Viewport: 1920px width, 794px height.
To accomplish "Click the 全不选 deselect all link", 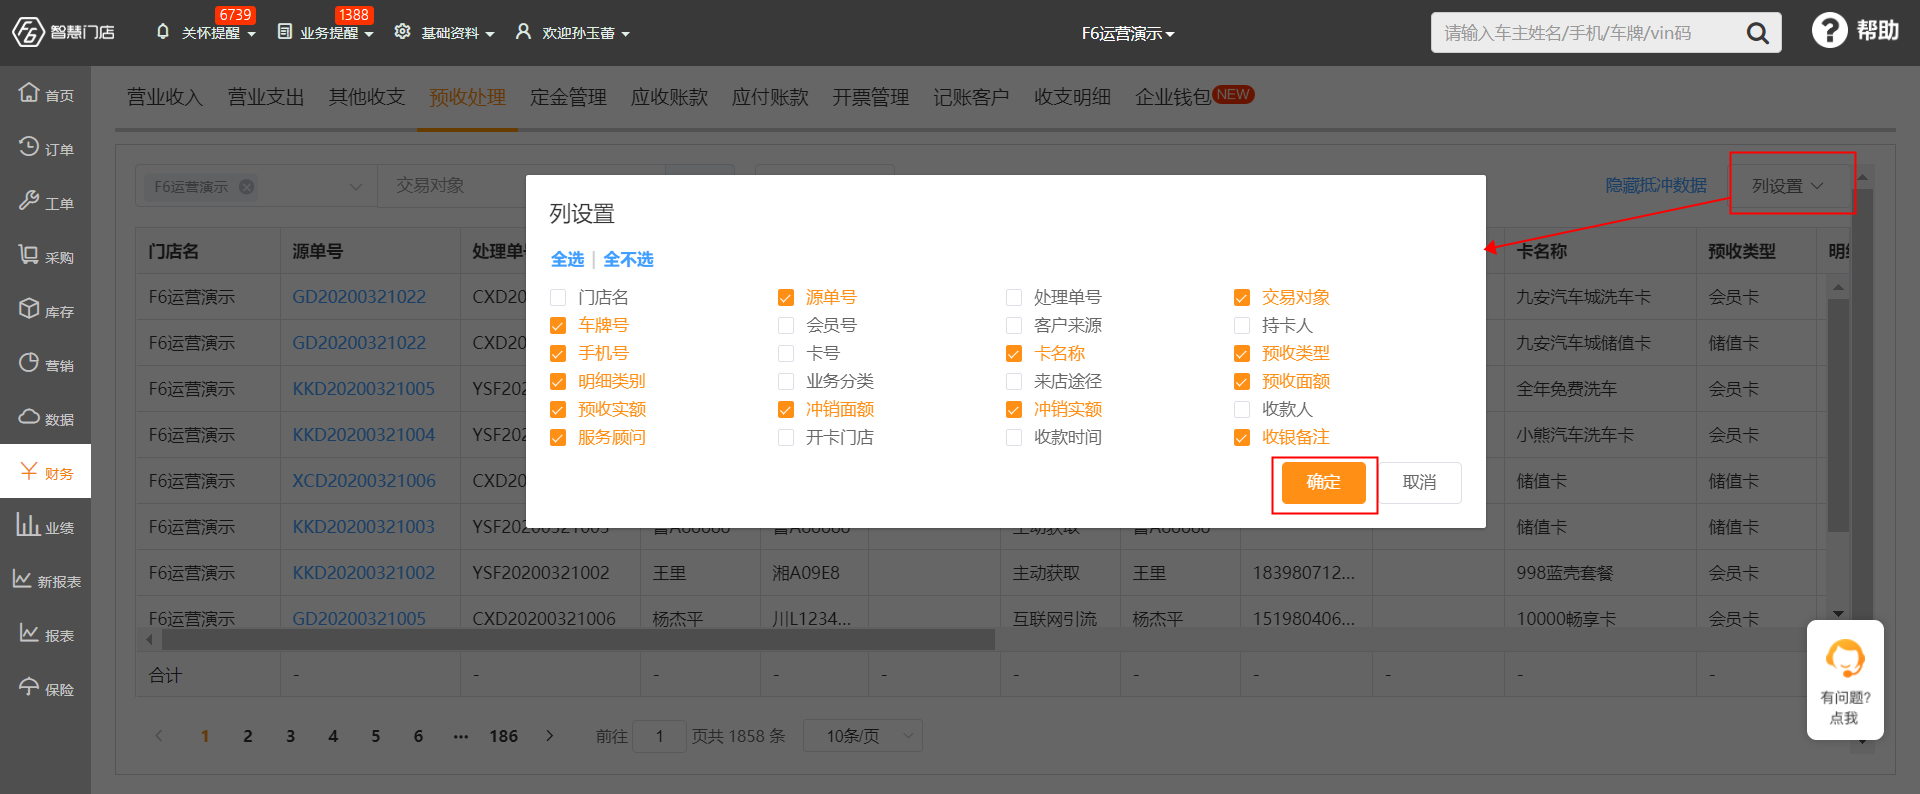I will click(x=628, y=259).
